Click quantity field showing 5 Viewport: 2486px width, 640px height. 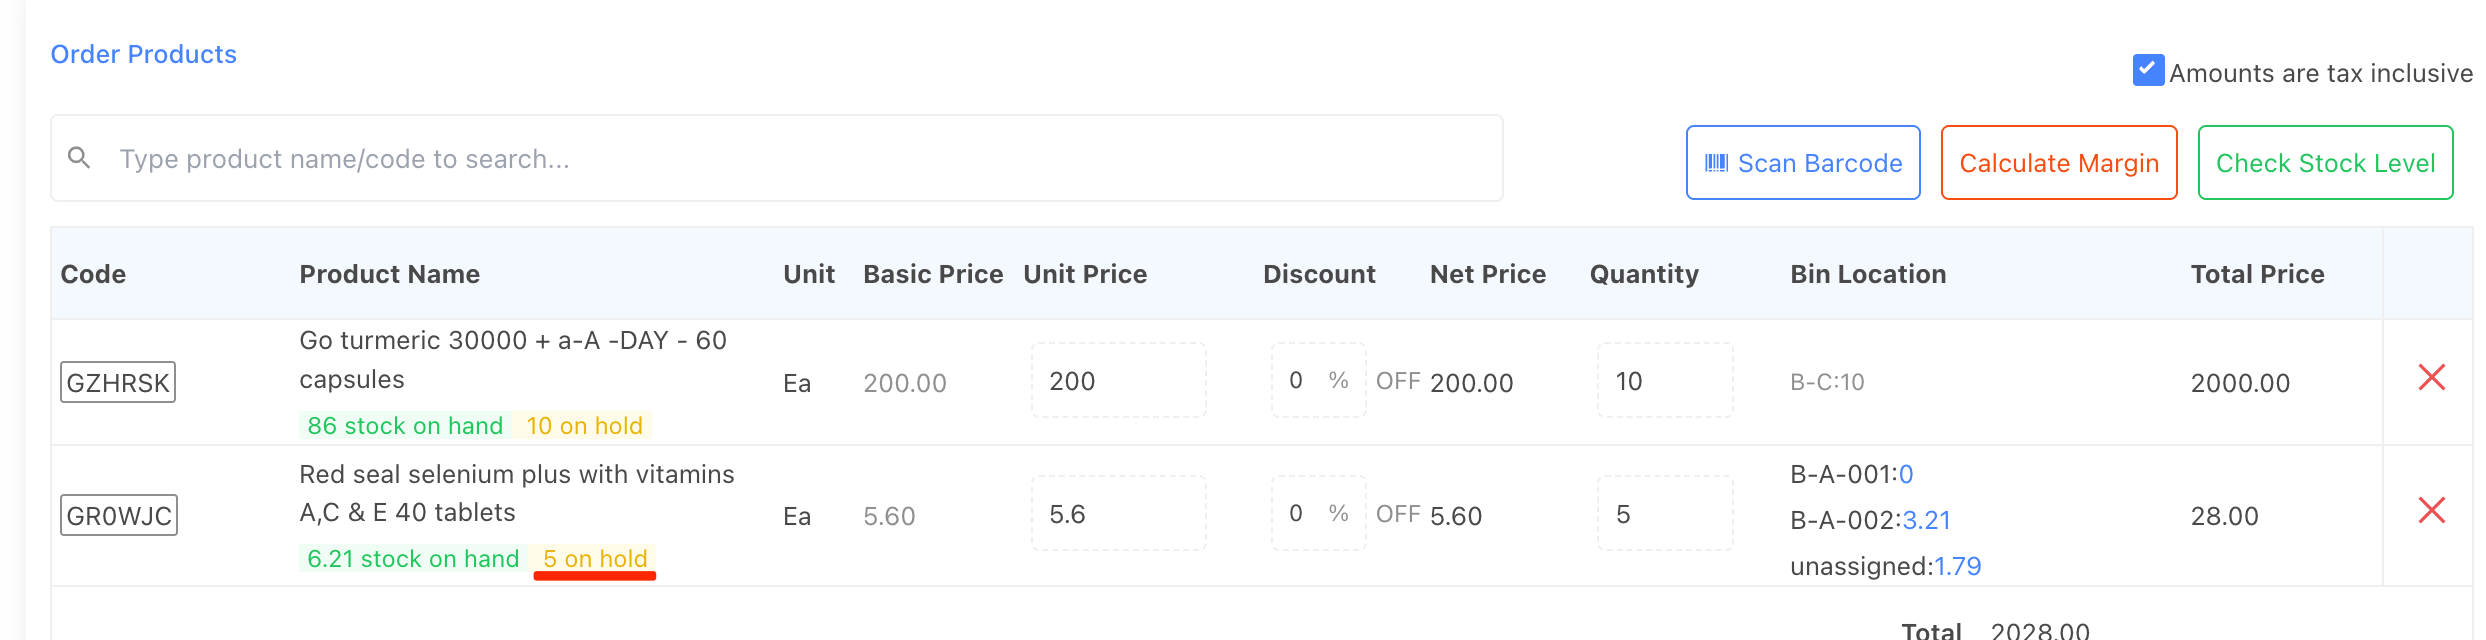pyautogui.click(x=1664, y=514)
